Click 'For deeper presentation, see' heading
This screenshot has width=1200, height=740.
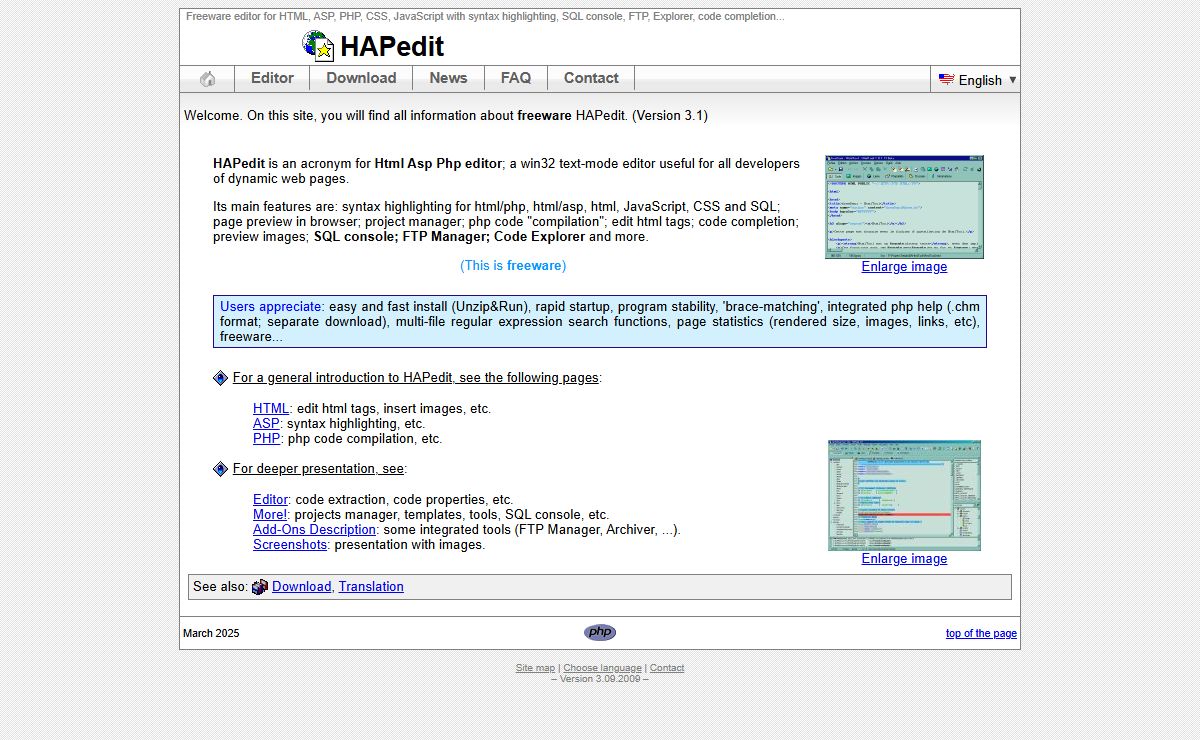pos(318,469)
